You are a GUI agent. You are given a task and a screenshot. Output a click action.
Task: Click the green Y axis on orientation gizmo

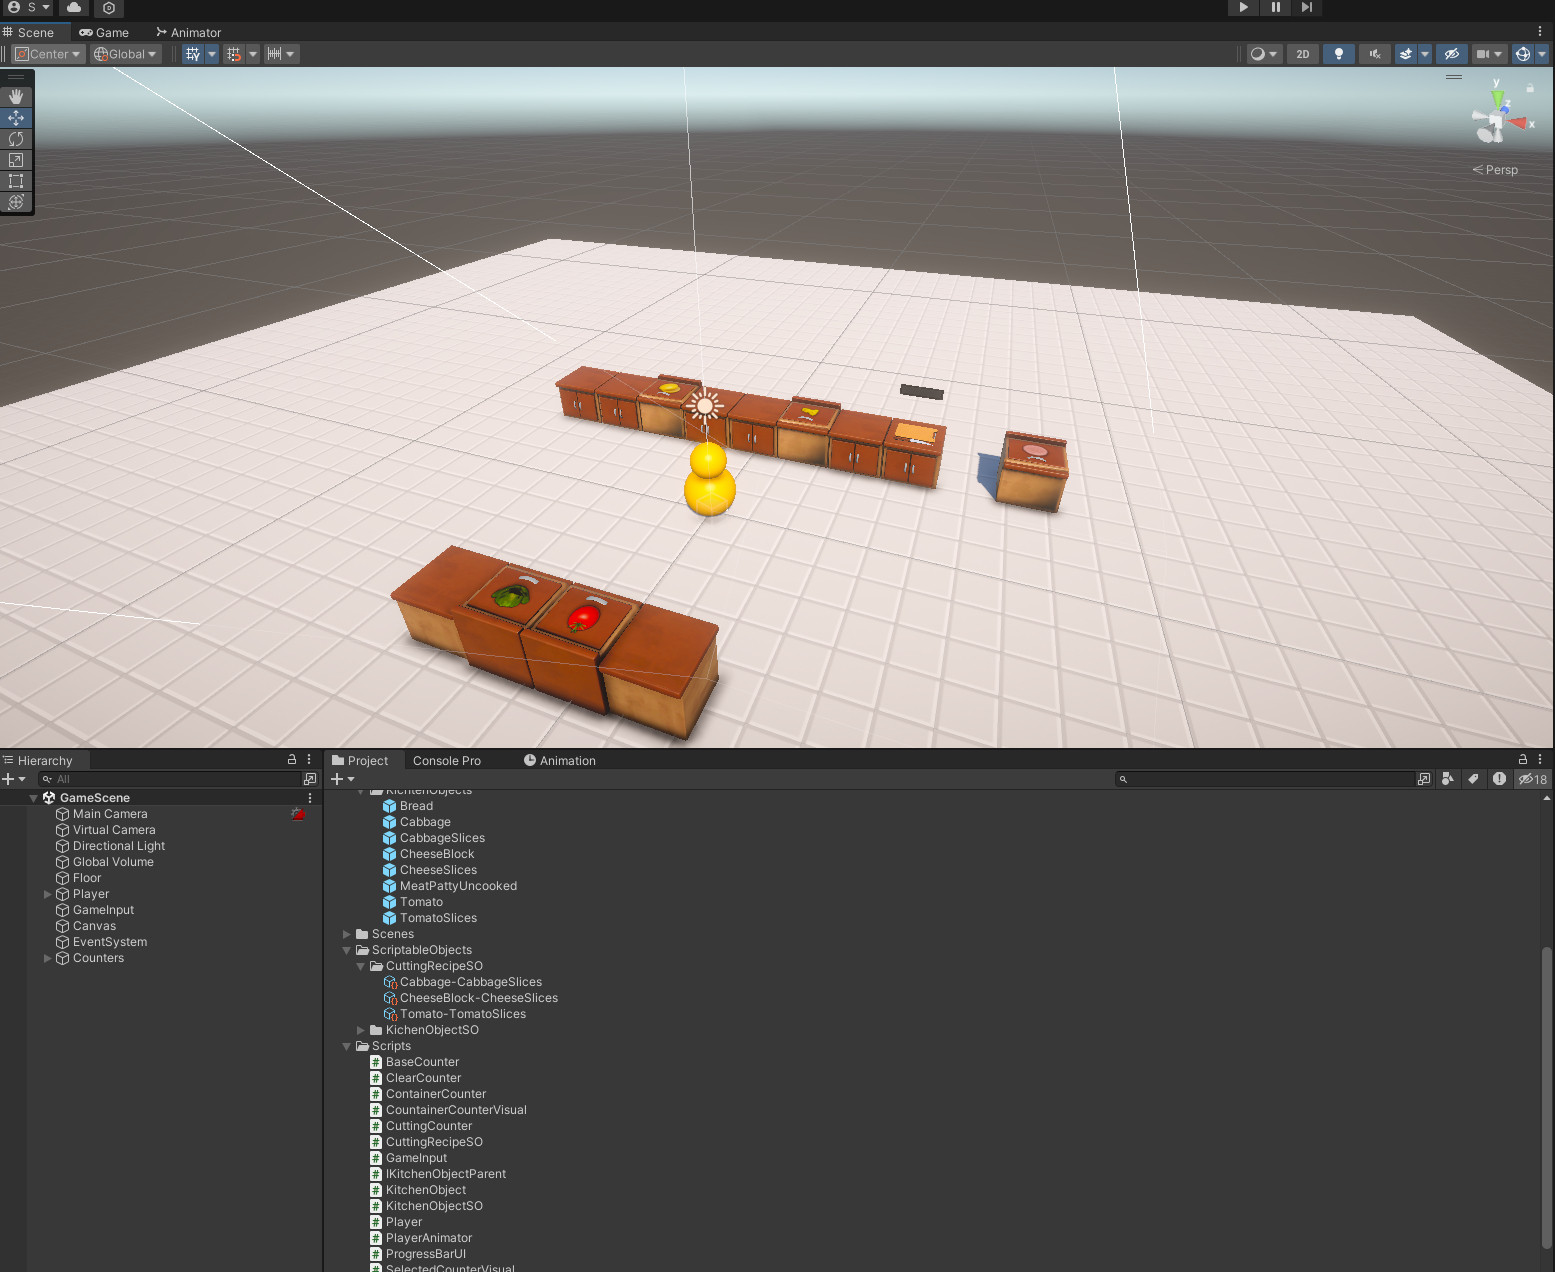click(x=1497, y=96)
